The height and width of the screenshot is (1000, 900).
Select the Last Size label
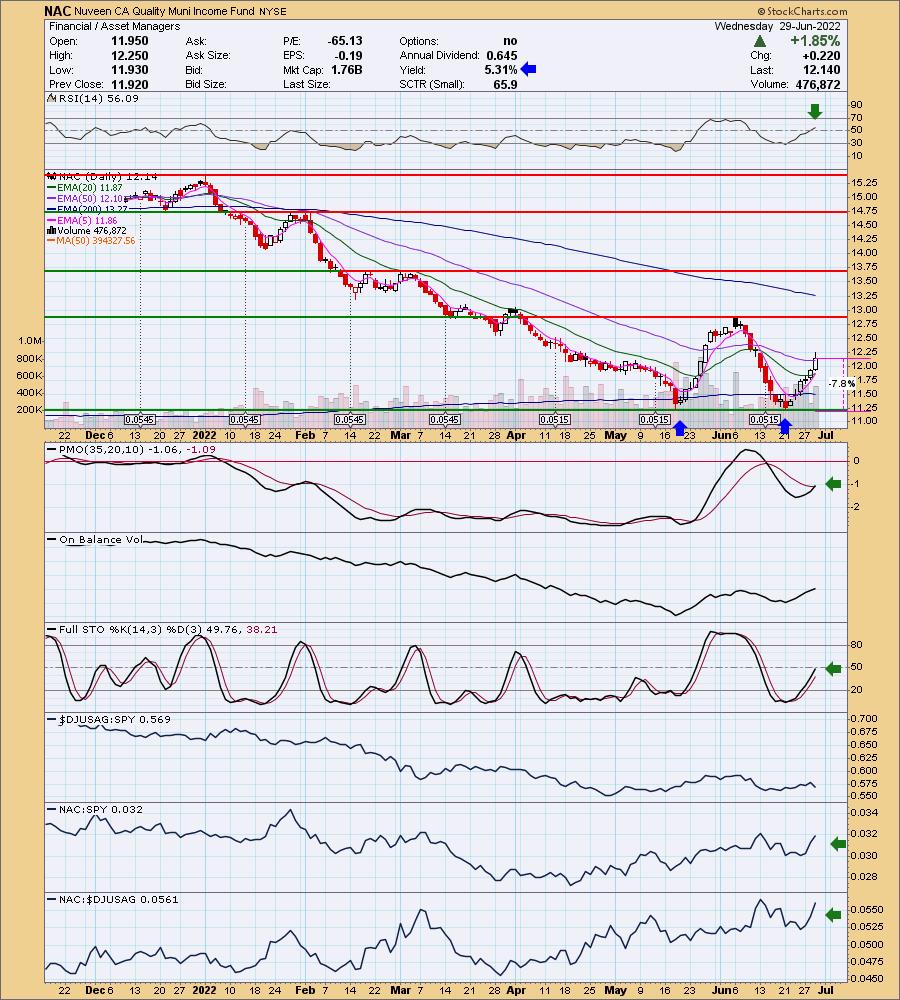(307, 85)
